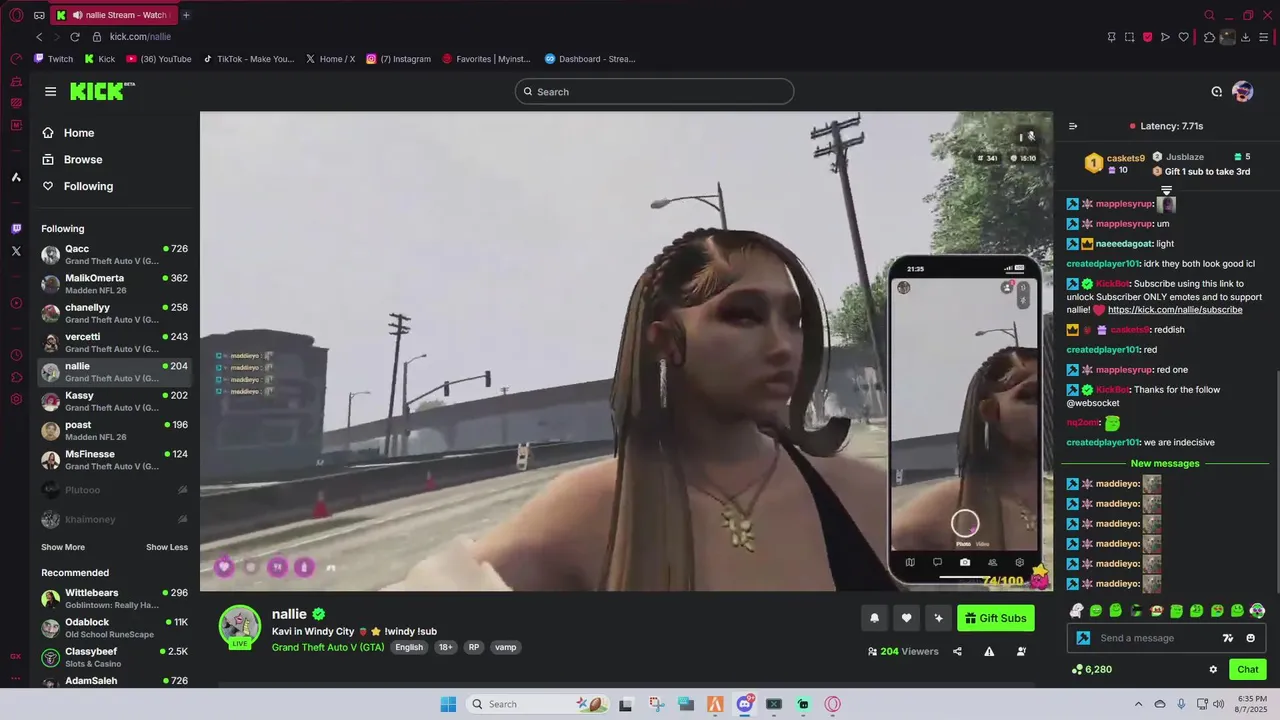Open MsFinesse's channel in Following list

[x=114, y=460]
